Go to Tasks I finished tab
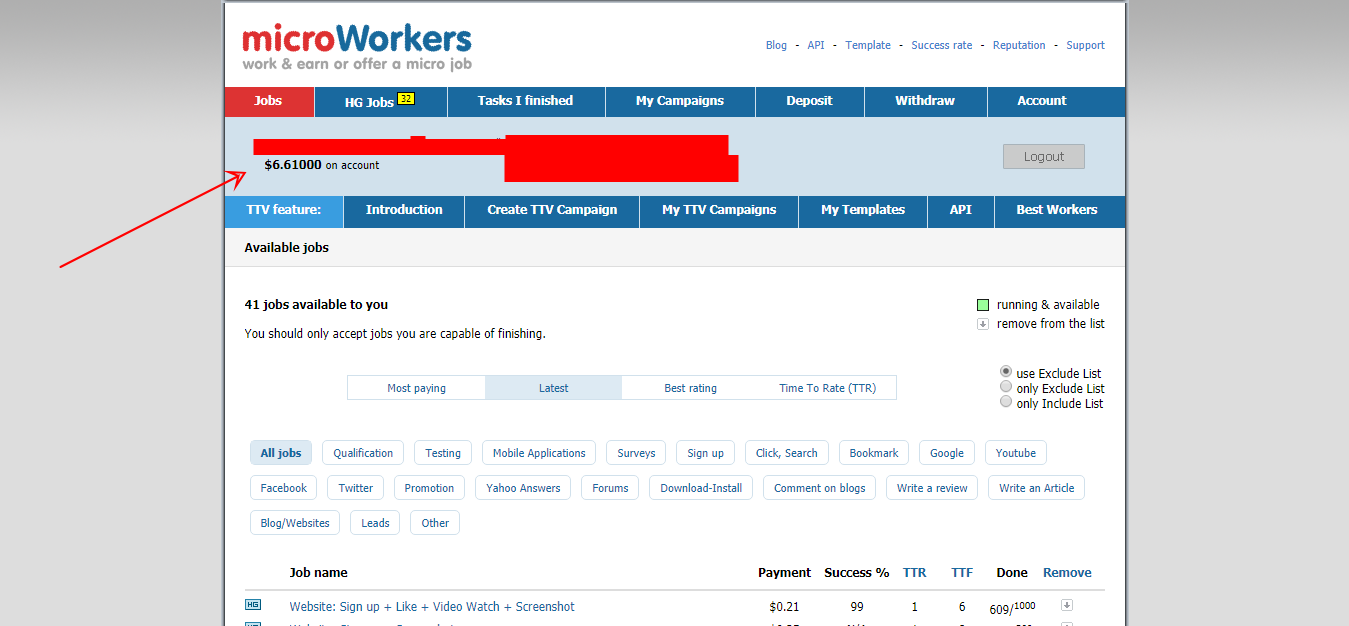Viewport: 1349px width, 626px height. tap(526, 101)
